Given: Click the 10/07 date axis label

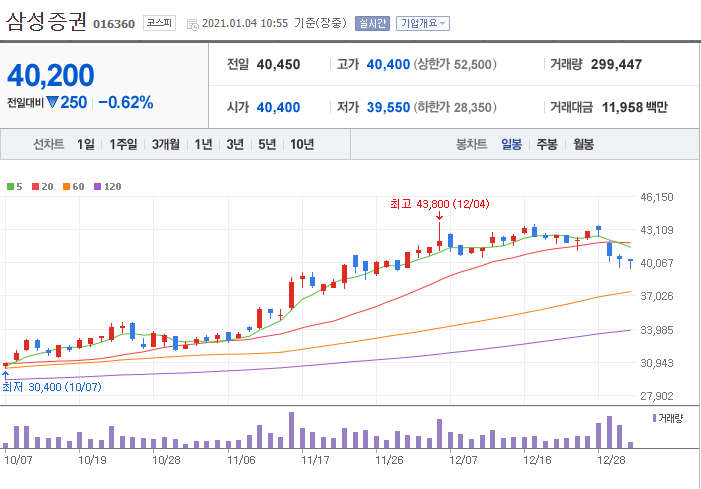Looking at the screenshot, I should click(18, 460).
